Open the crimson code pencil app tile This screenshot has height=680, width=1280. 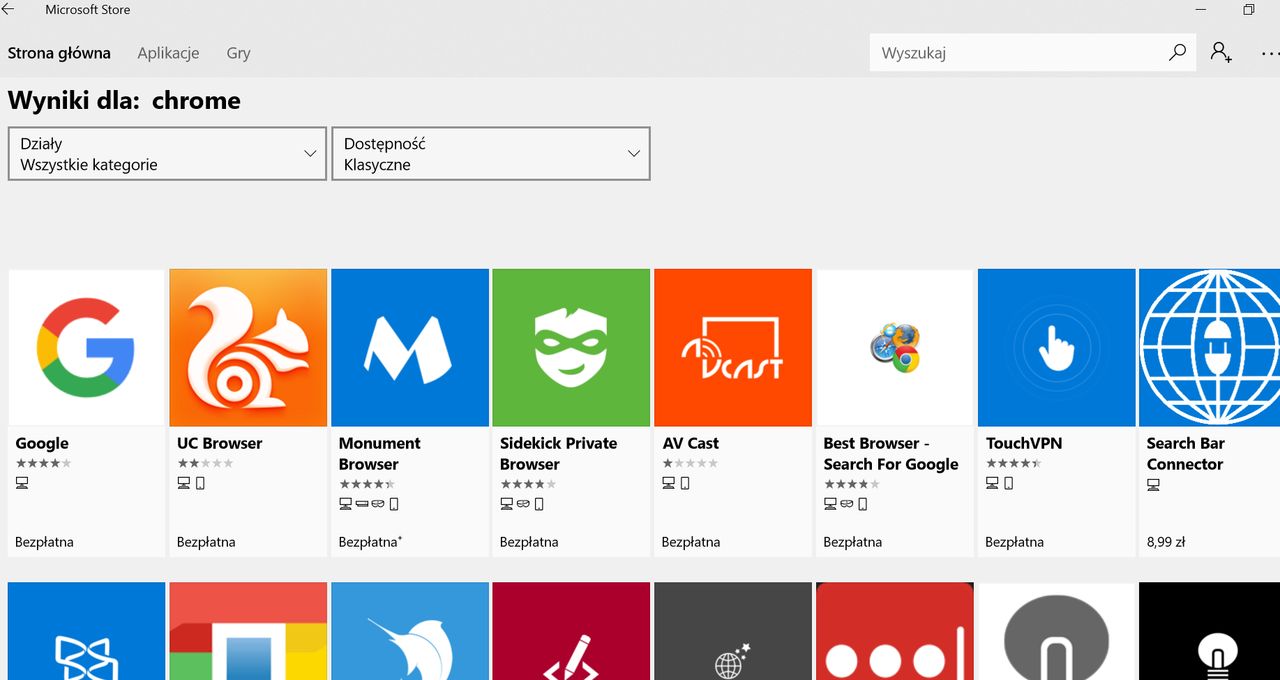pyautogui.click(x=571, y=631)
